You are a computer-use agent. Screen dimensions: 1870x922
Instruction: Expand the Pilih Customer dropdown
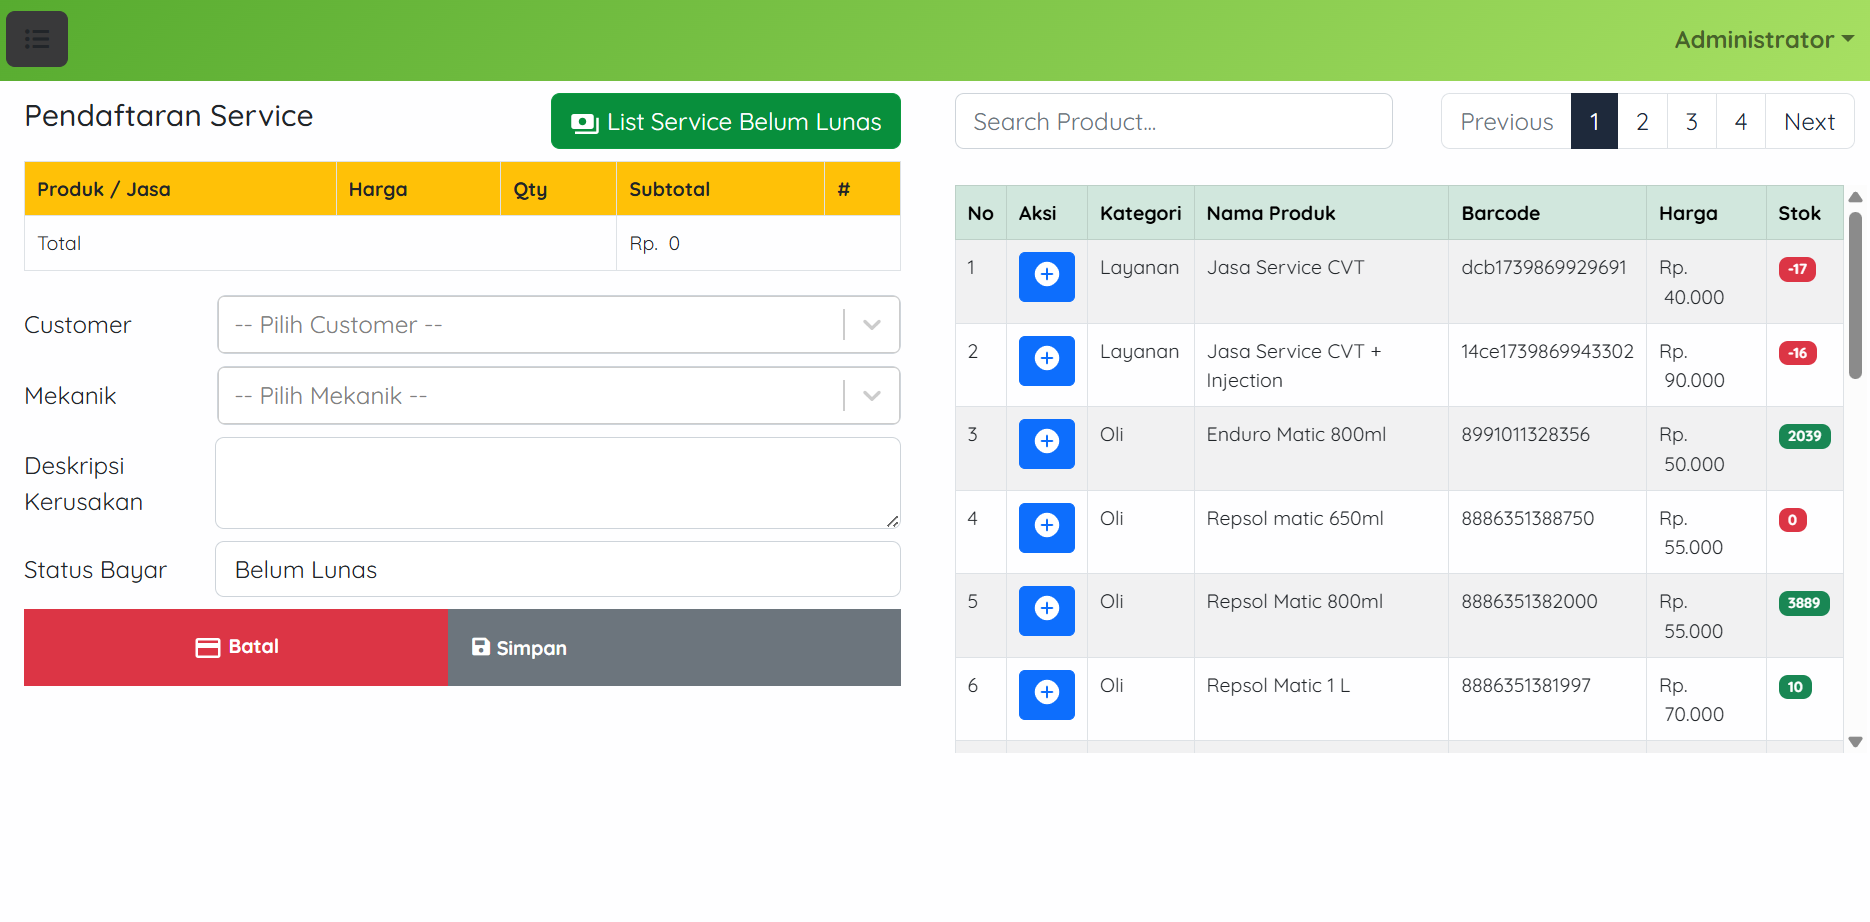(558, 325)
